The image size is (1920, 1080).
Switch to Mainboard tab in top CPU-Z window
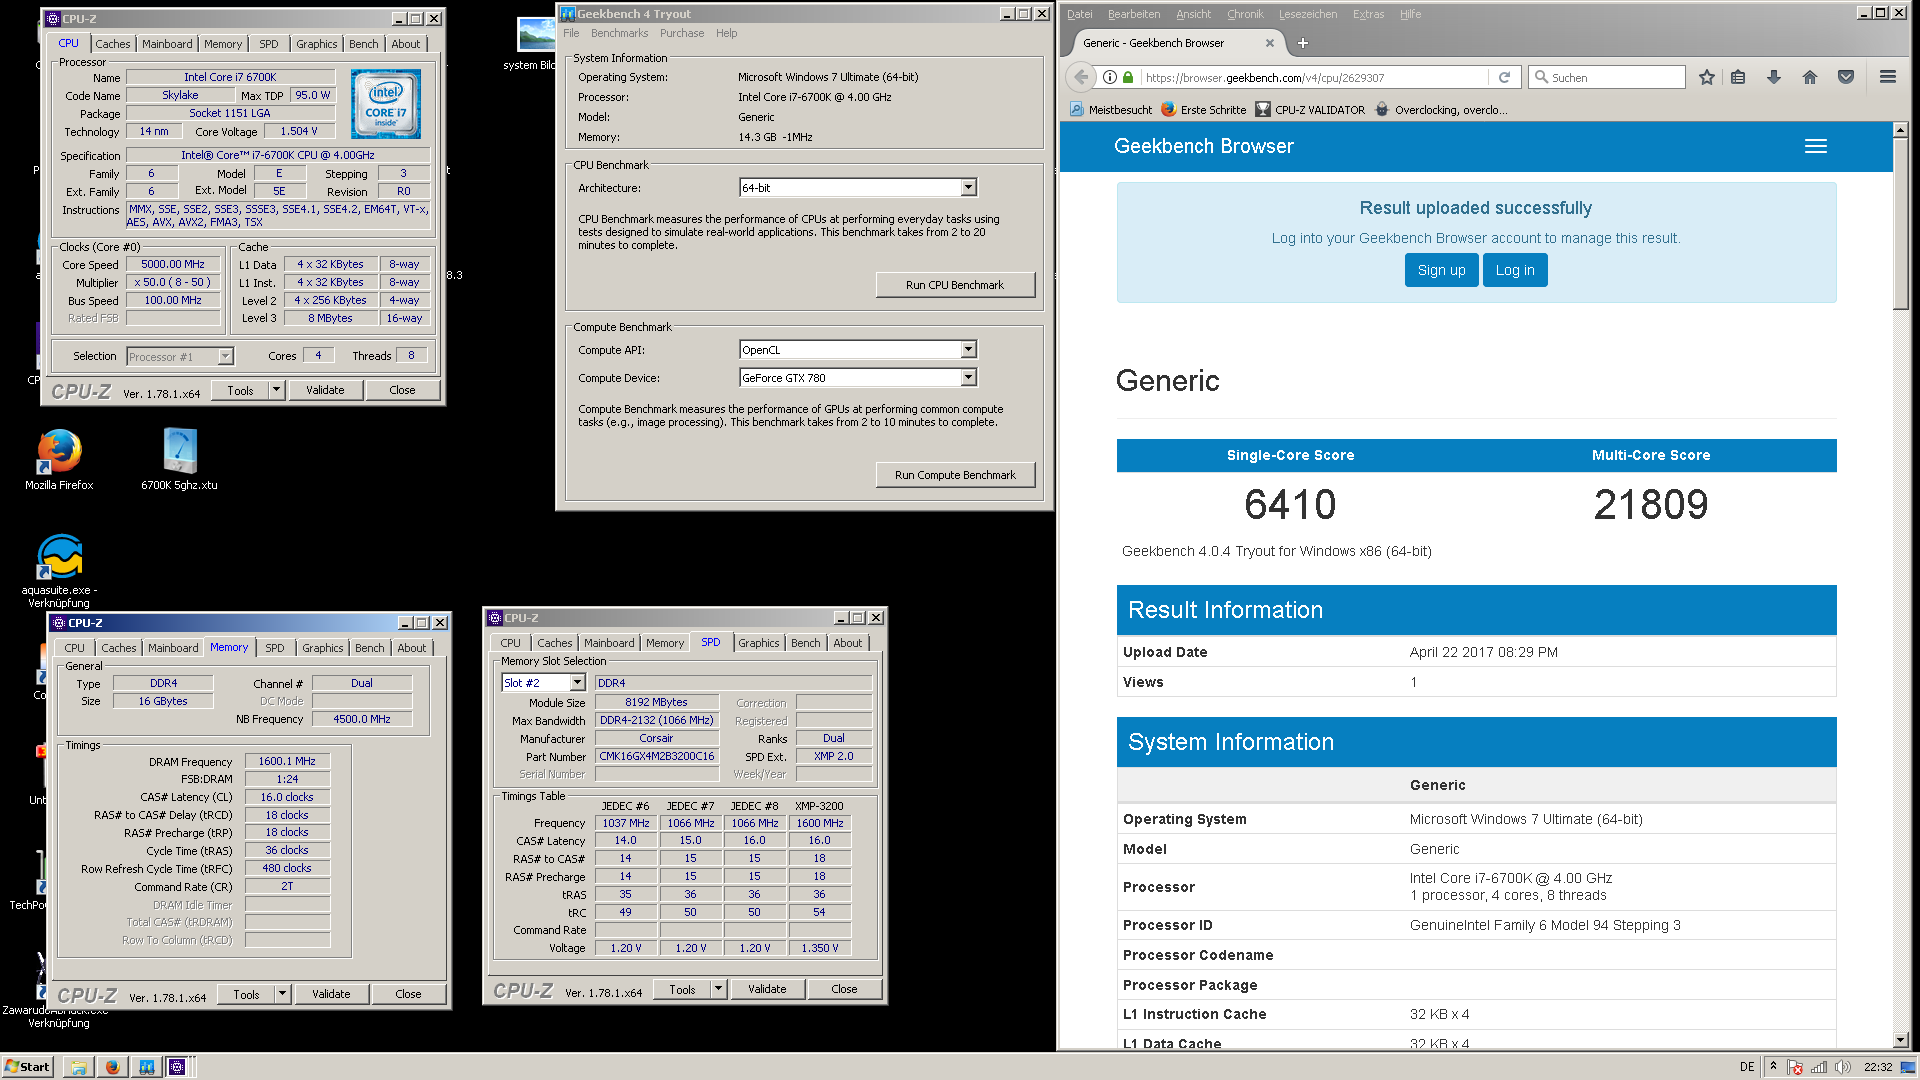coord(167,44)
